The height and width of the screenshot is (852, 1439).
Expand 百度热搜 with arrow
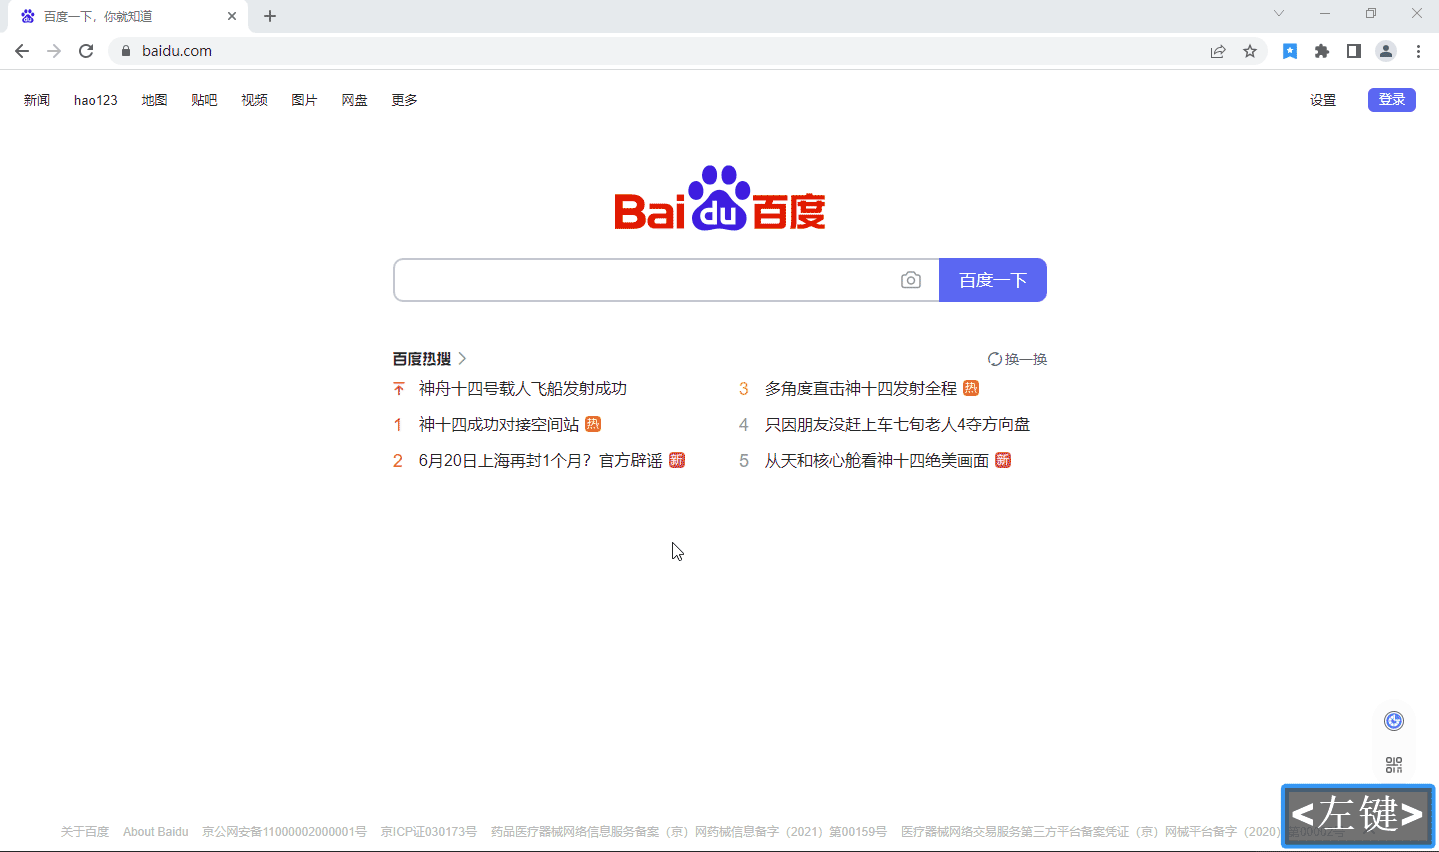(x=462, y=358)
